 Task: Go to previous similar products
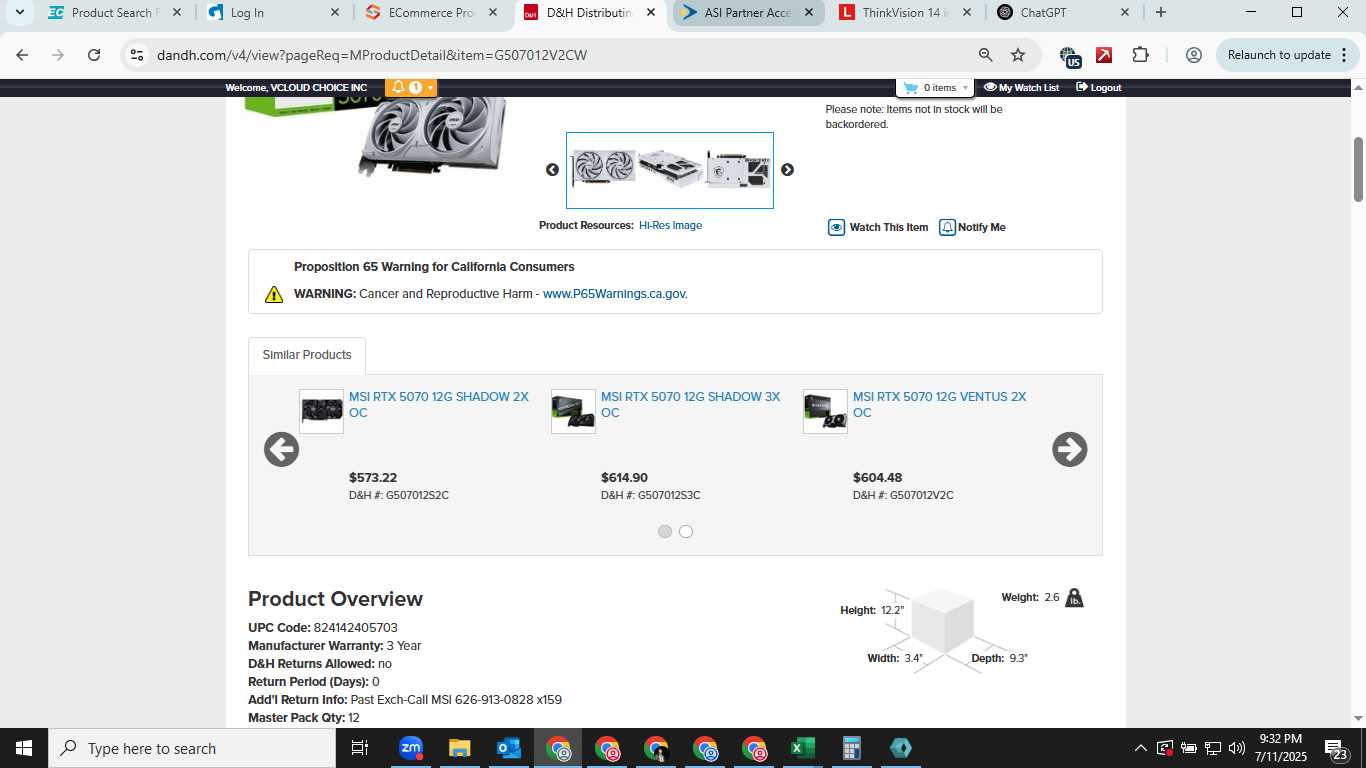click(x=281, y=450)
